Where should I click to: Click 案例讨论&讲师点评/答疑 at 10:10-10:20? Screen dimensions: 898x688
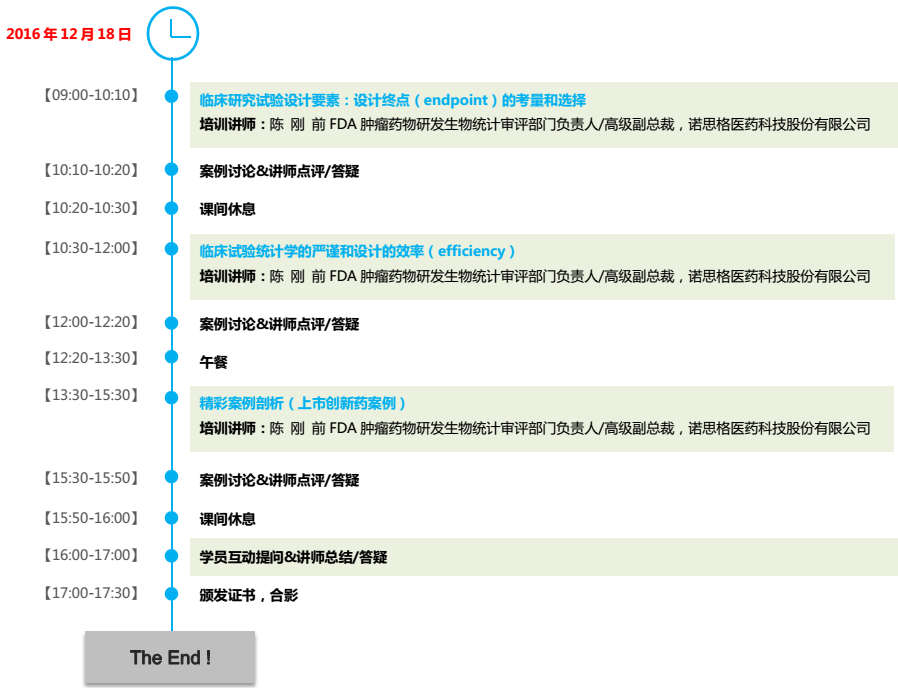(279, 171)
